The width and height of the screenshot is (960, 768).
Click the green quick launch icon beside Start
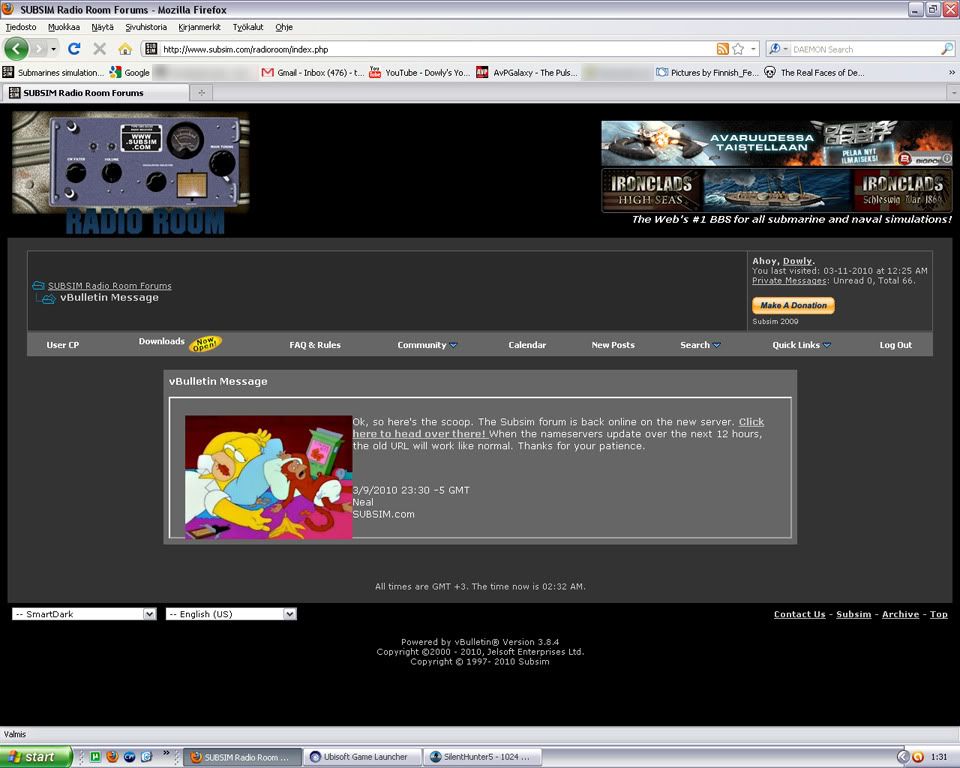(96, 757)
